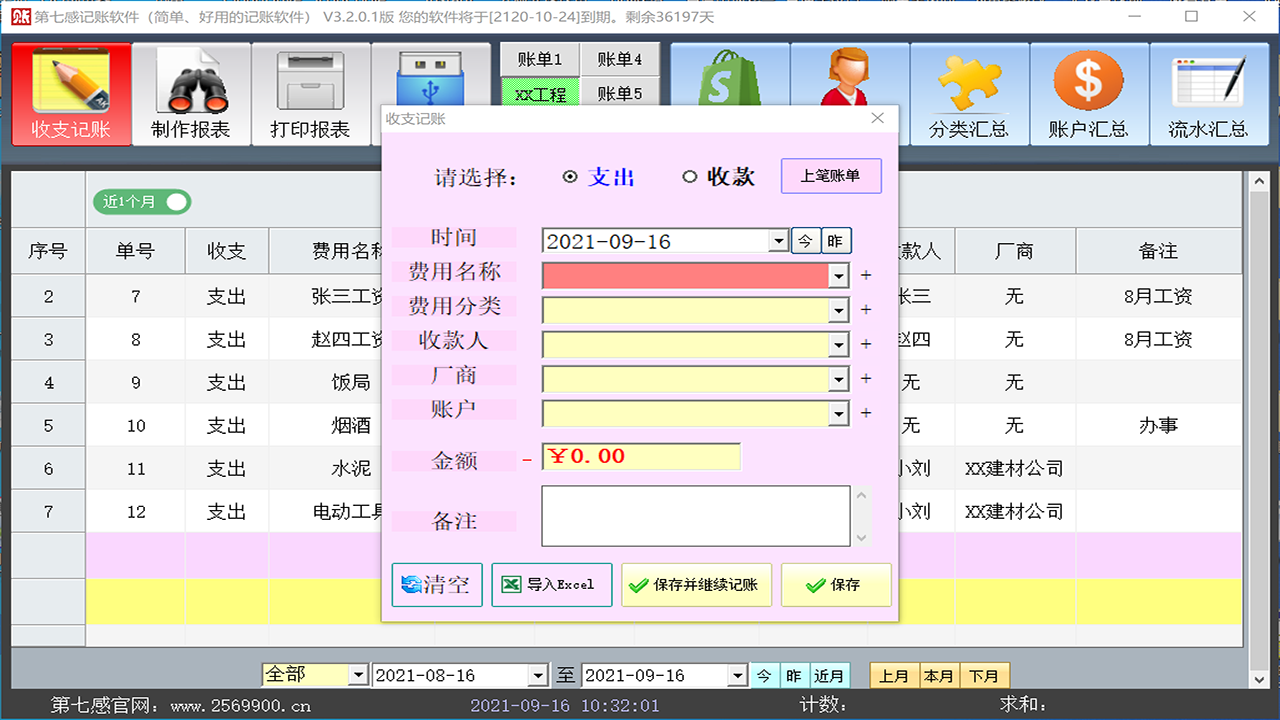Select the 收款 income radio button
This screenshot has height=720, width=1280.
click(690, 176)
